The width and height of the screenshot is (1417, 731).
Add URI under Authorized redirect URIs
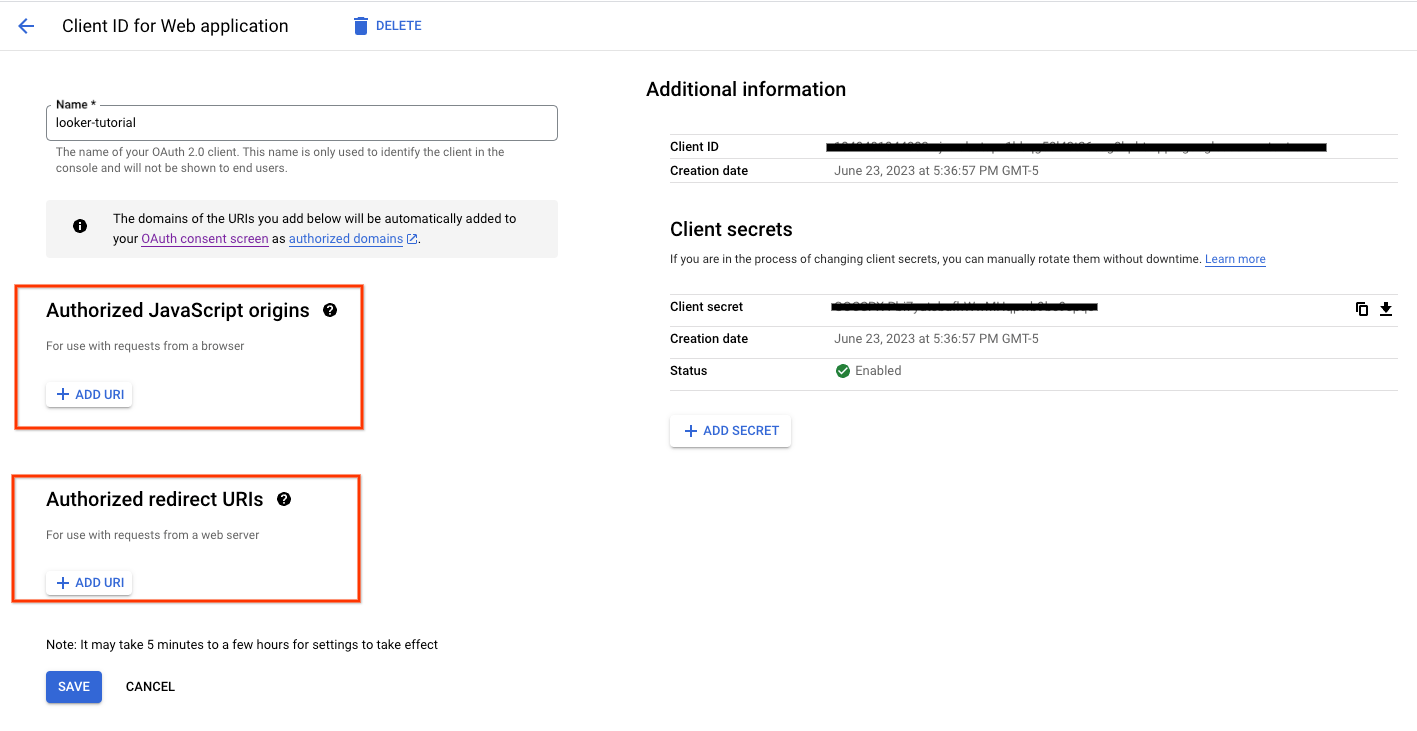pos(88,582)
